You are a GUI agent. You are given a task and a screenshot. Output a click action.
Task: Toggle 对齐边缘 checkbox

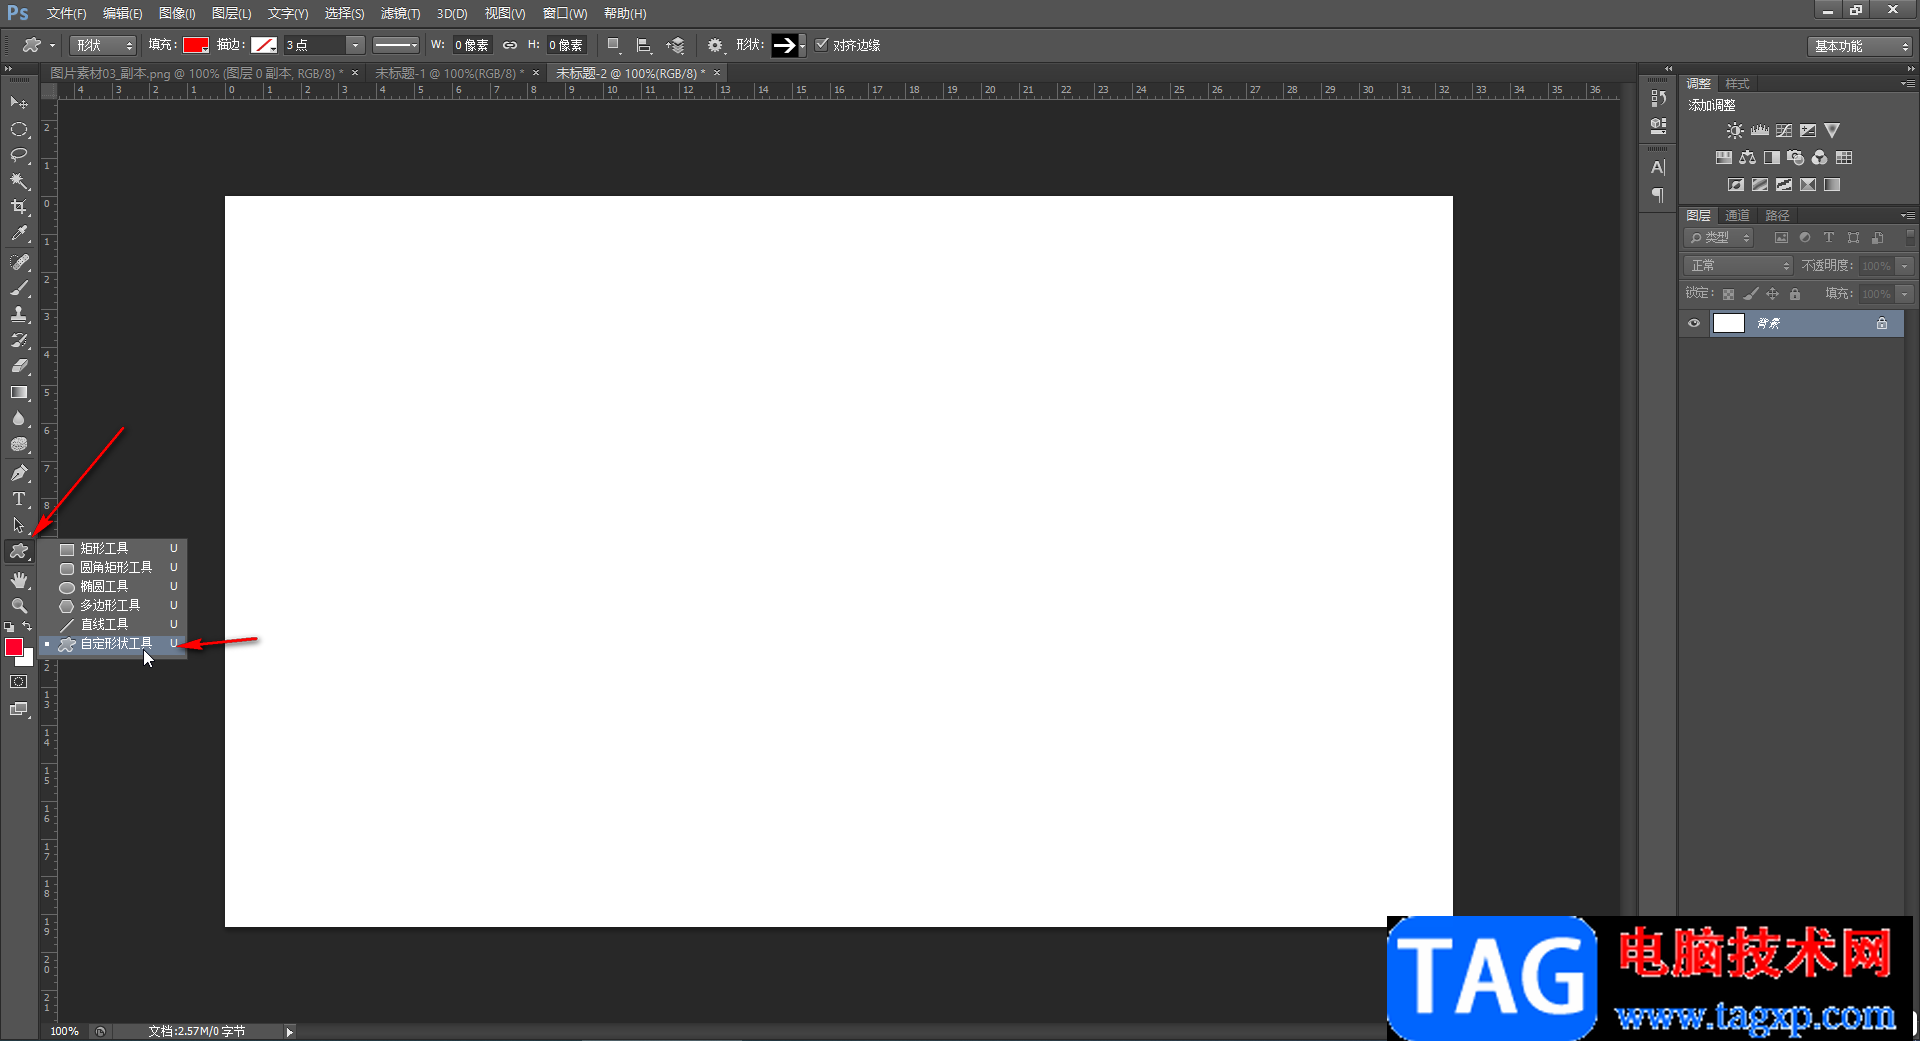point(822,44)
